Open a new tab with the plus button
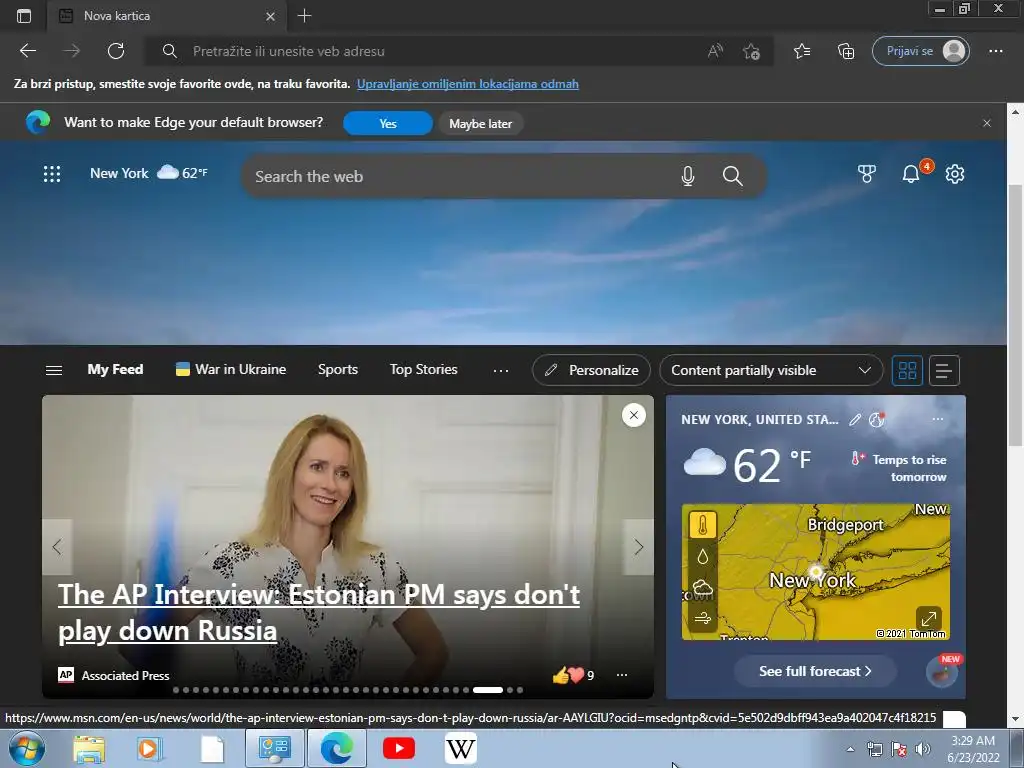 click(304, 16)
